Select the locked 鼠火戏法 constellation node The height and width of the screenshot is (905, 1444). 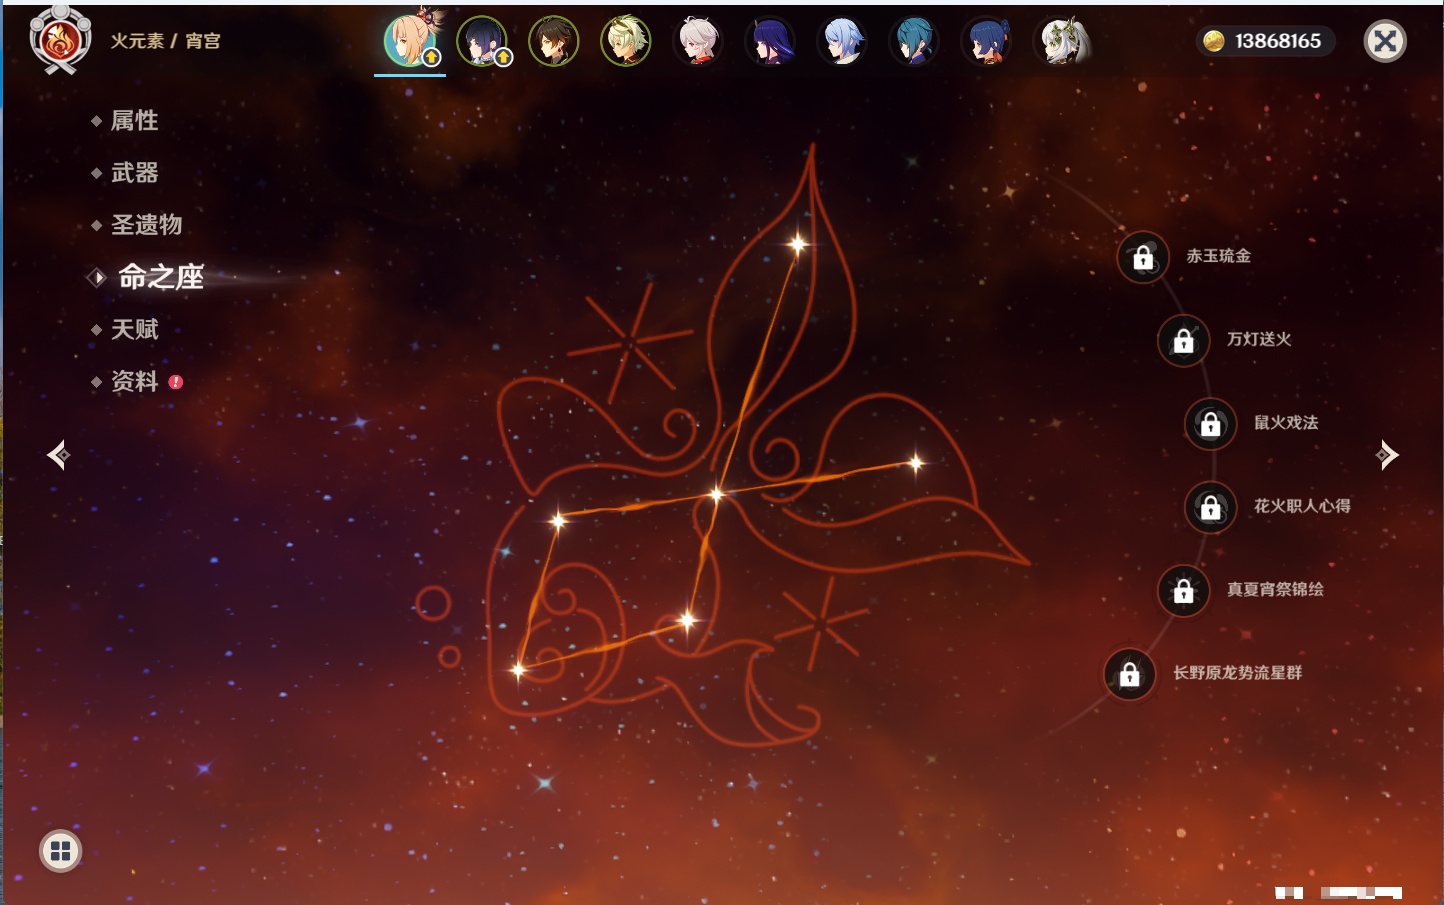(1210, 424)
